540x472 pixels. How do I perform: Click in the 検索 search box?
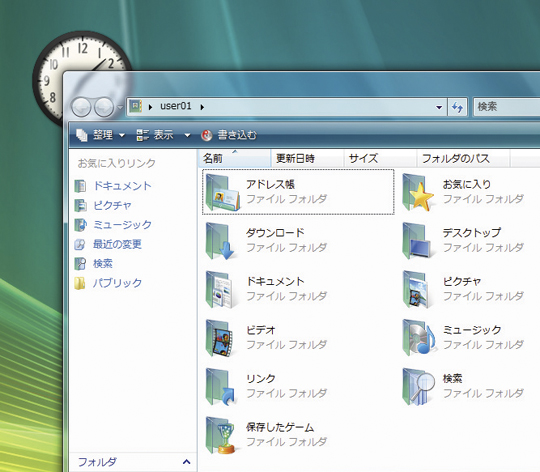(507, 107)
